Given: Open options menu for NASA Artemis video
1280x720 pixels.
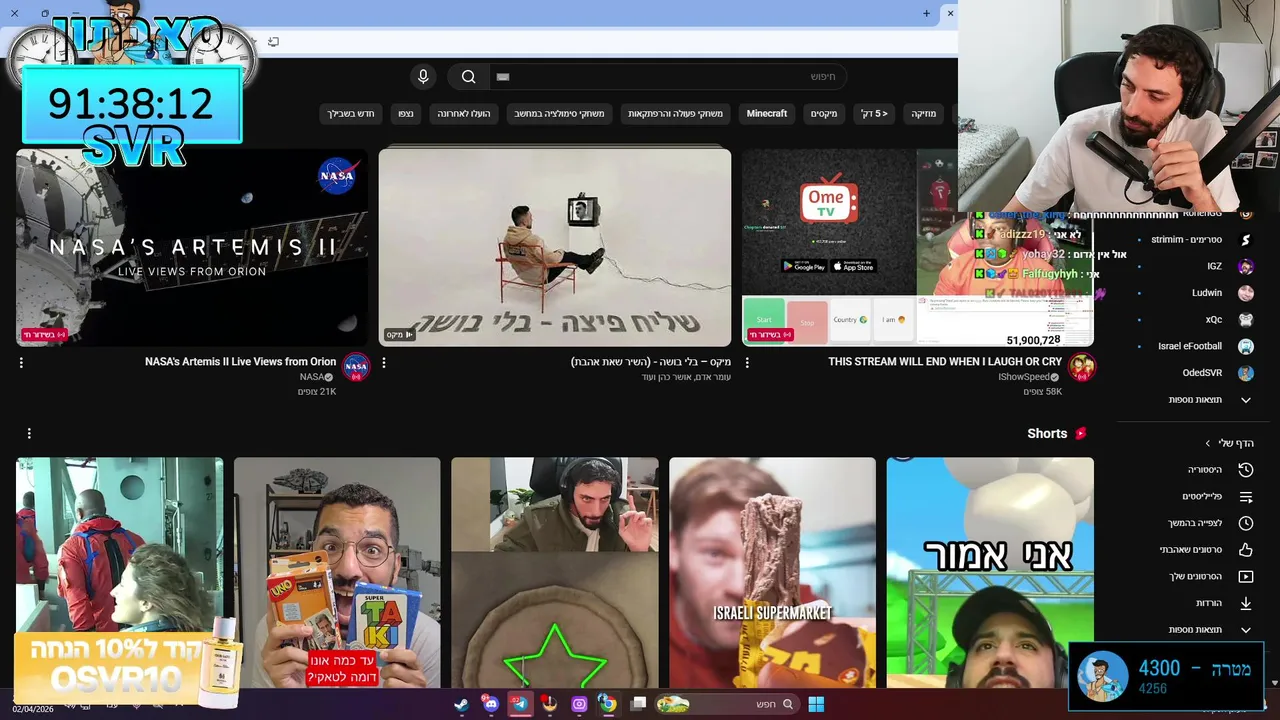Looking at the screenshot, I should click(21, 363).
